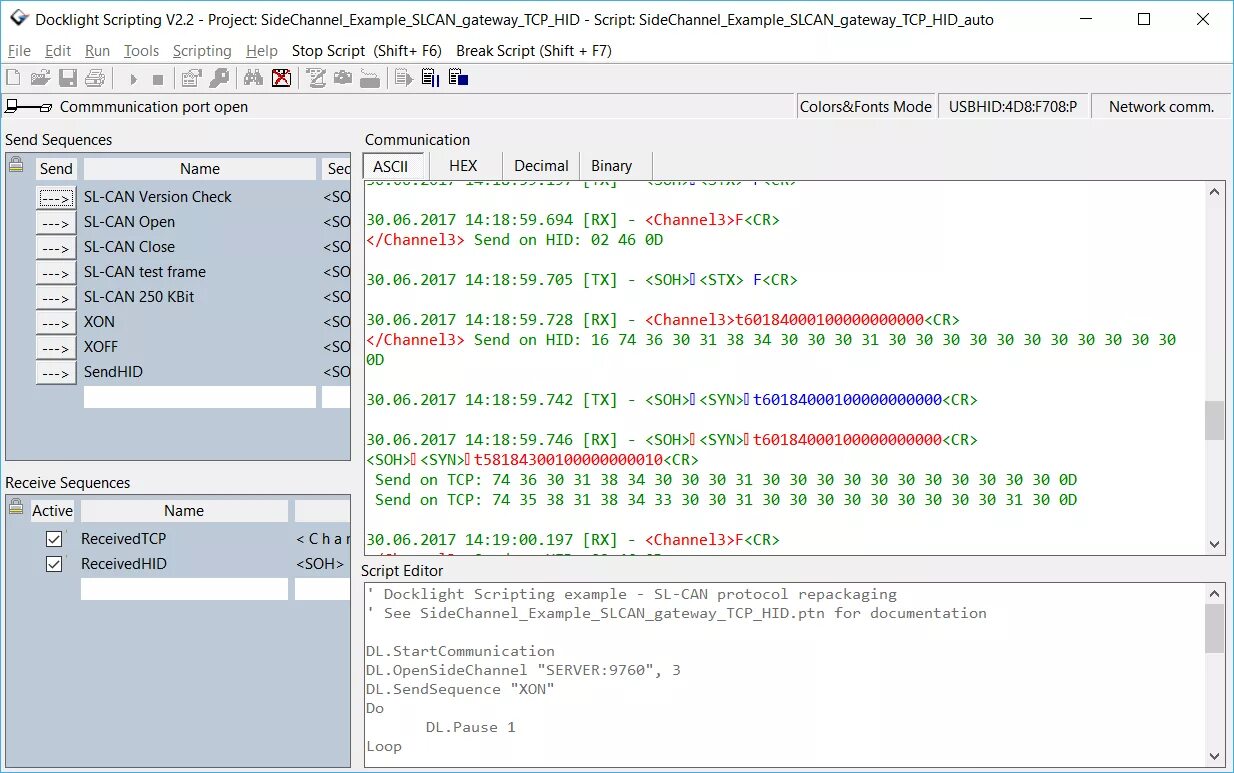
Task: Switch to the HEX tab
Action: click(x=463, y=166)
